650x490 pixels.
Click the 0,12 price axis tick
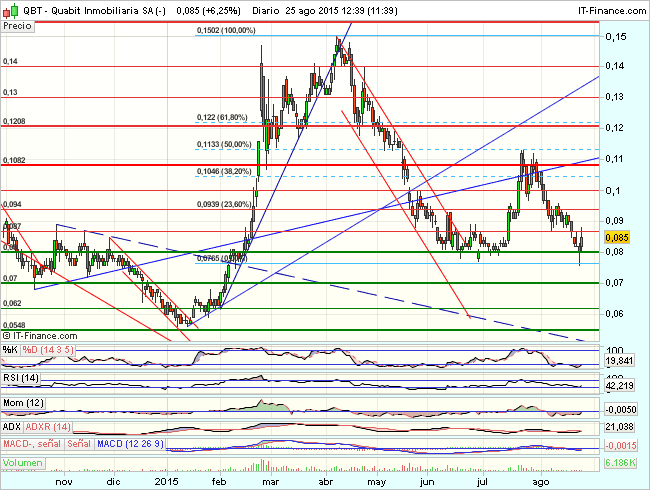pyautogui.click(x=616, y=127)
